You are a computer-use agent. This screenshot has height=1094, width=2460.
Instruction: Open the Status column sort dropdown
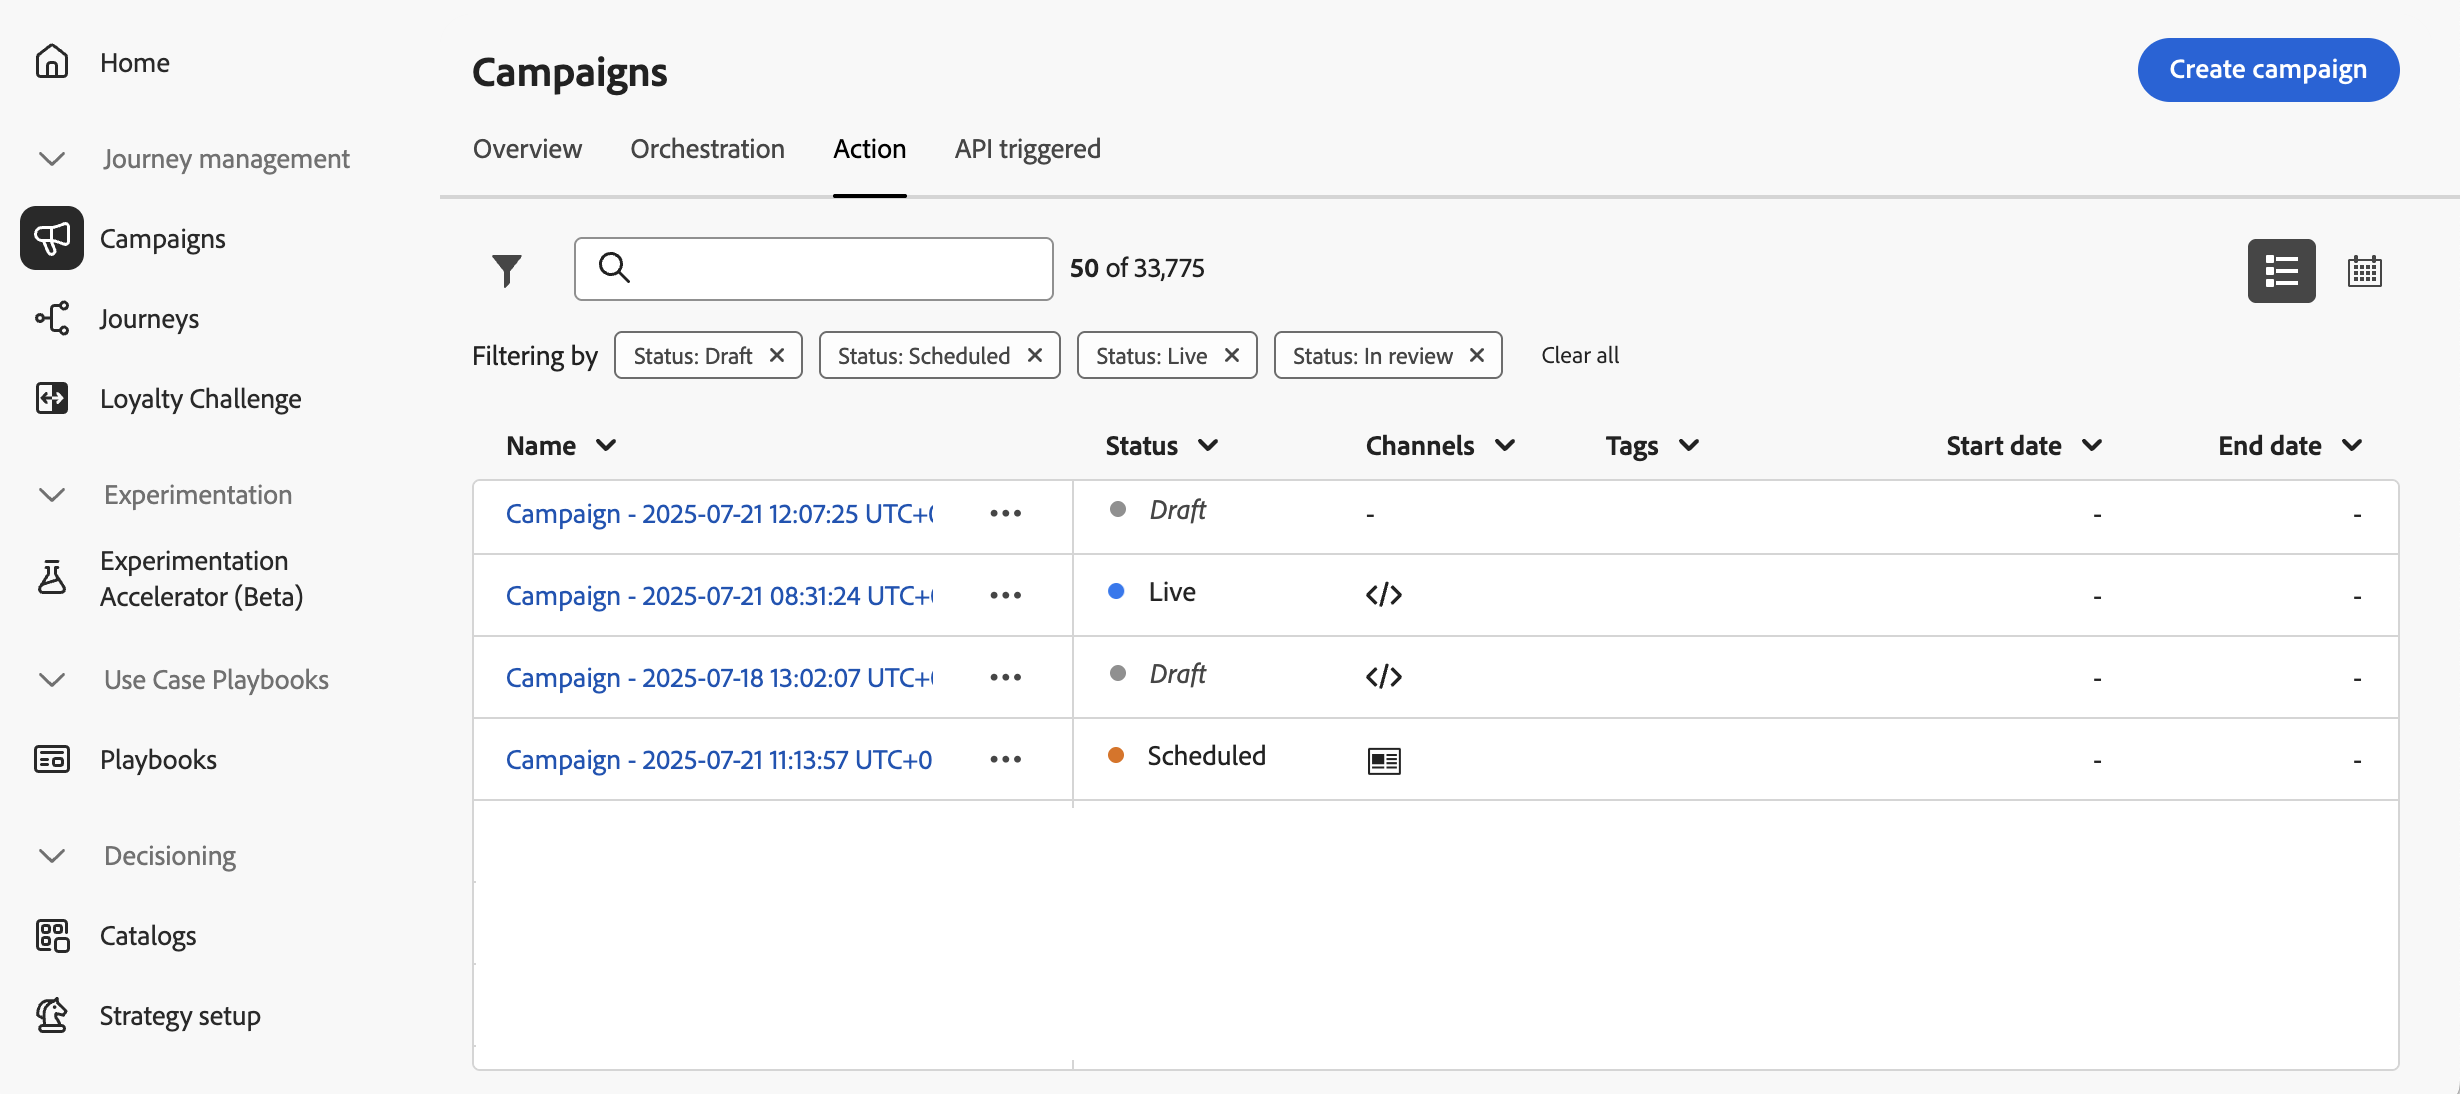click(x=1208, y=446)
